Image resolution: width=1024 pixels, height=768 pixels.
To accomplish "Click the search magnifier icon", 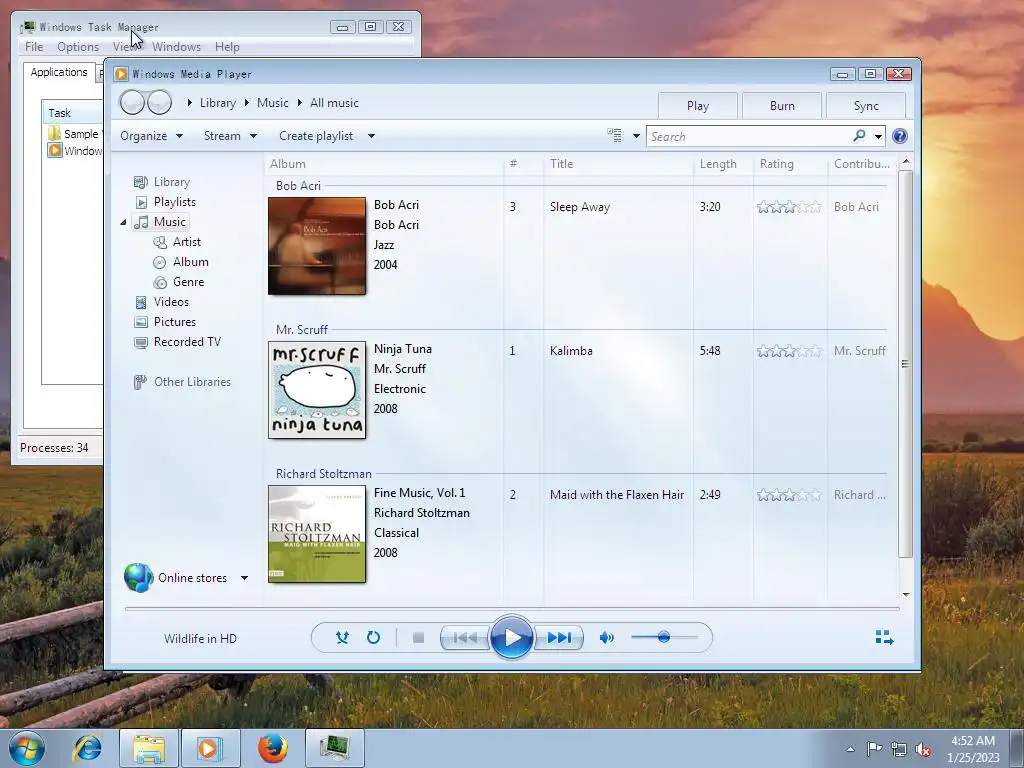I will click(859, 136).
